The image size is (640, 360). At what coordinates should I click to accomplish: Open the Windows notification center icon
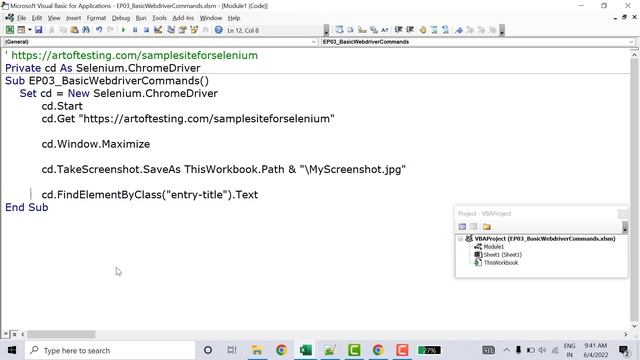[x=624, y=350]
